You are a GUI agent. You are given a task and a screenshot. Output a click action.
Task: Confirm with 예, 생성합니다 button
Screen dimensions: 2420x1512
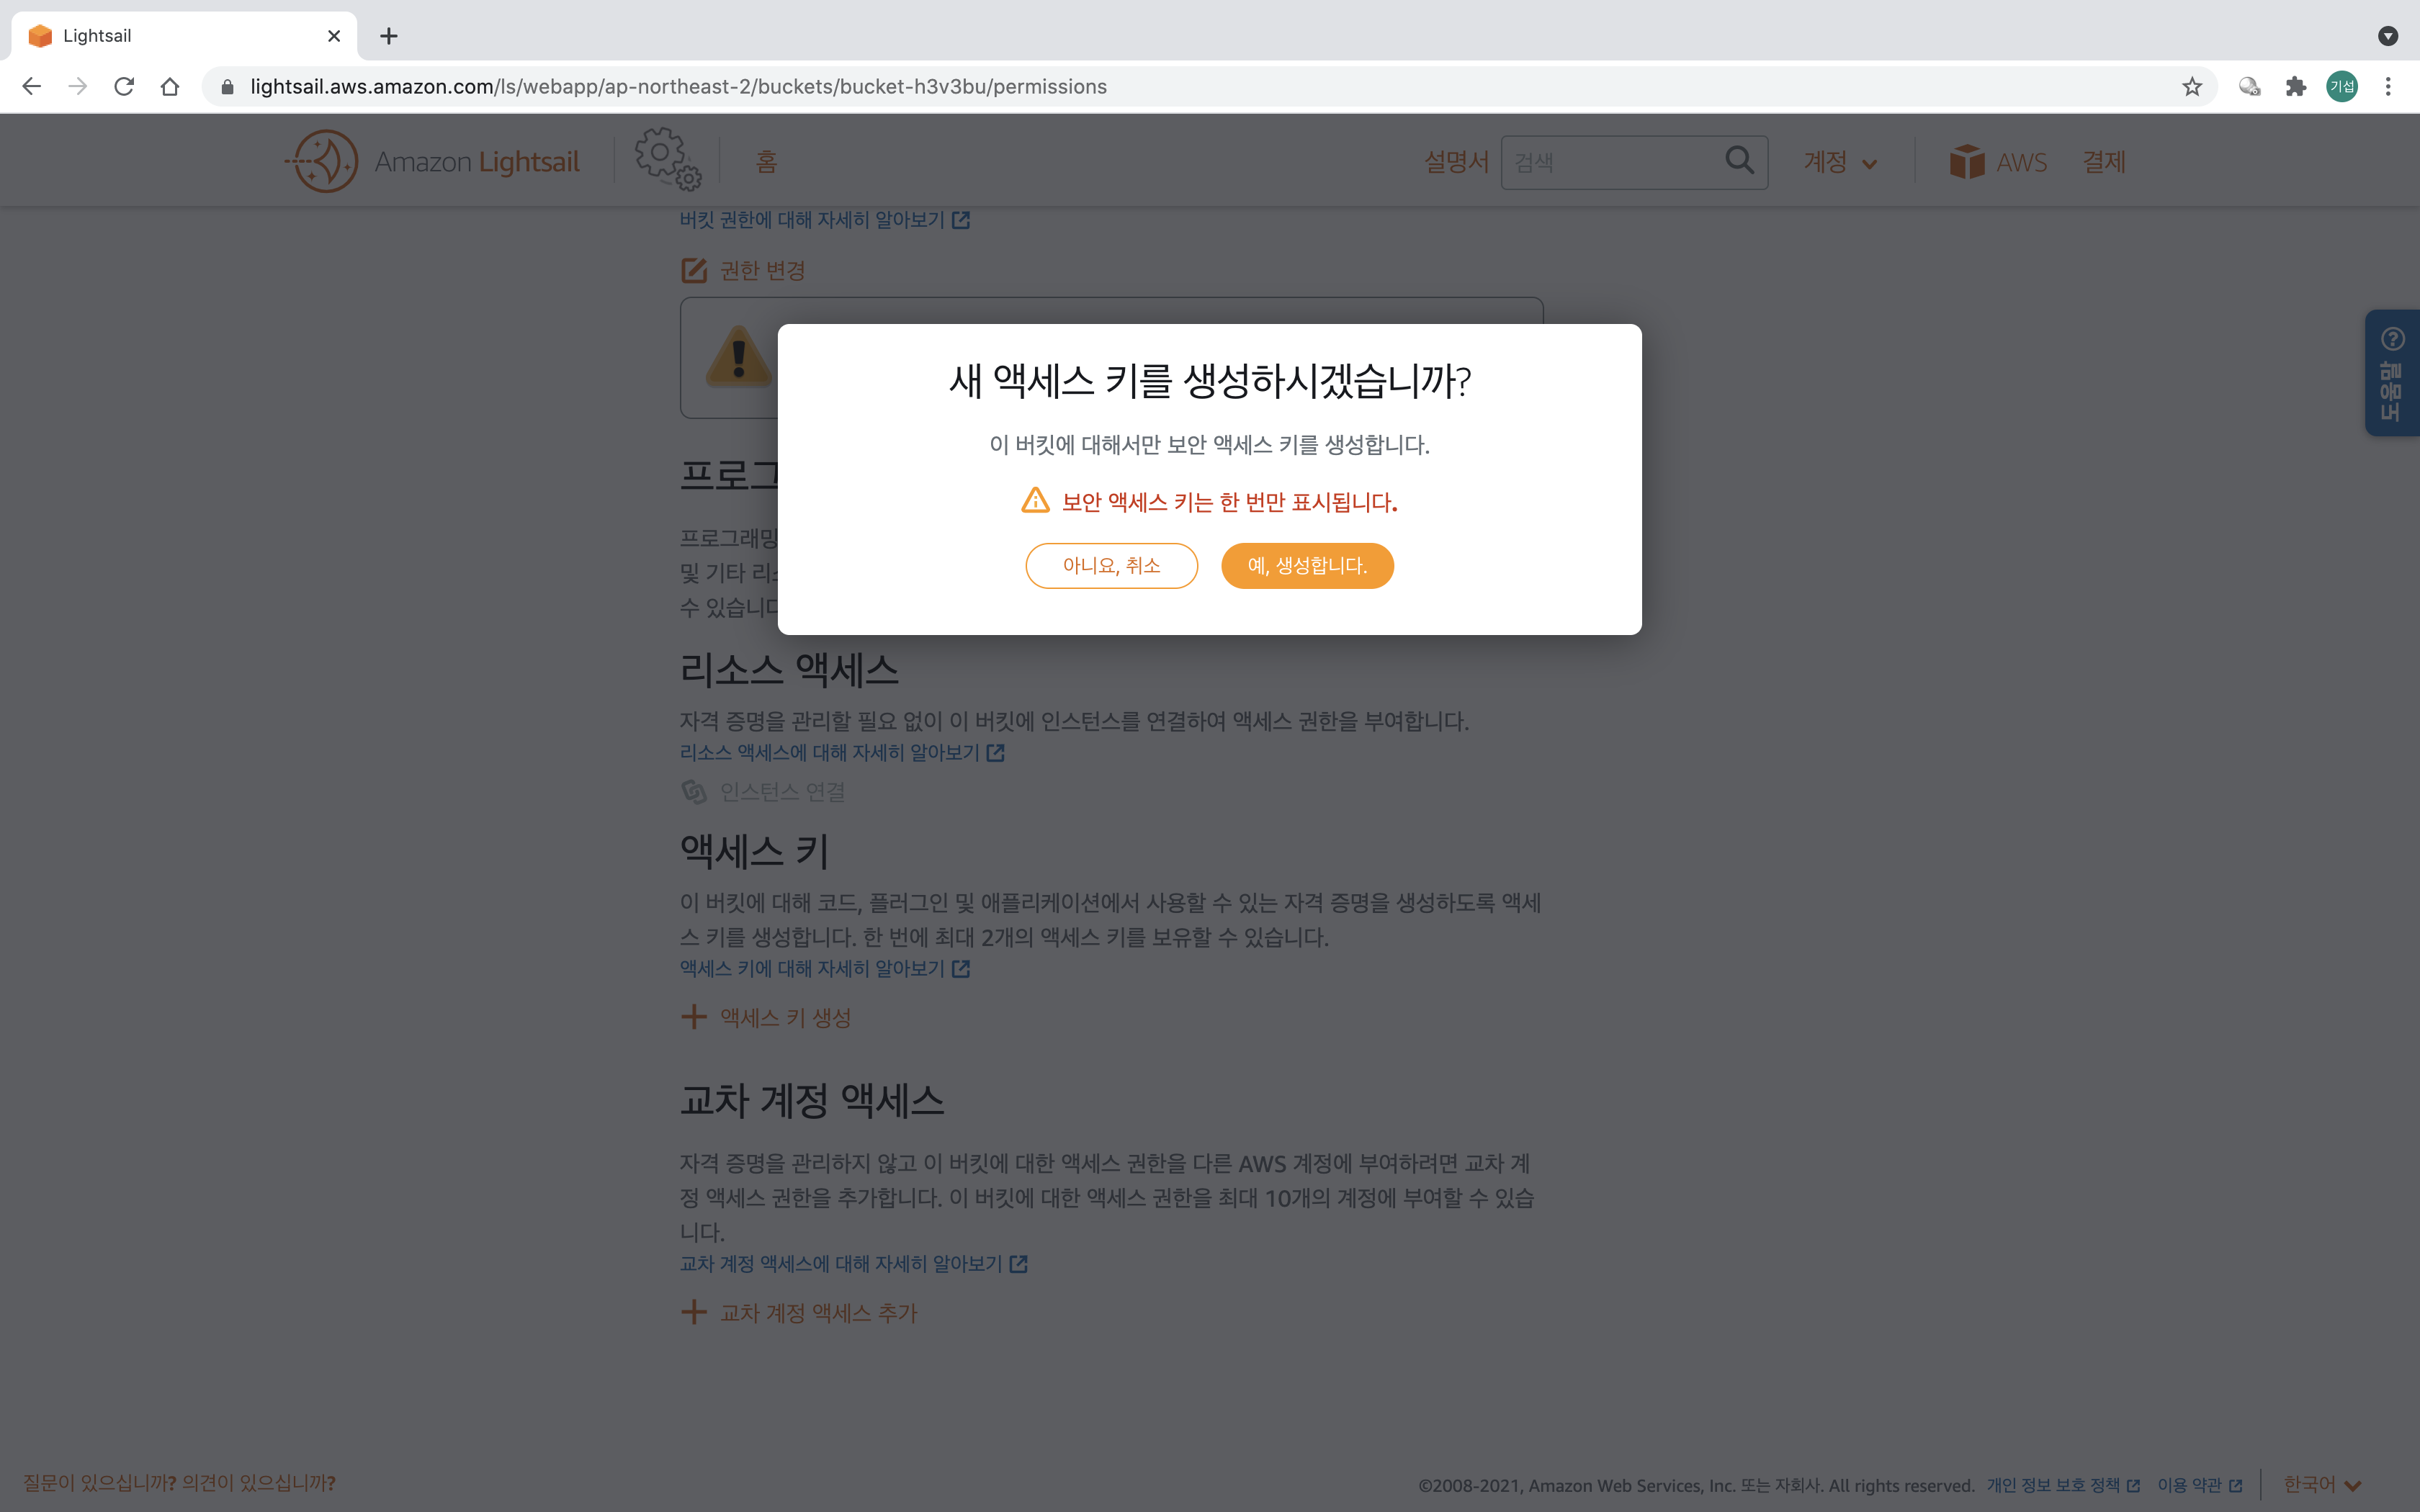[1306, 566]
